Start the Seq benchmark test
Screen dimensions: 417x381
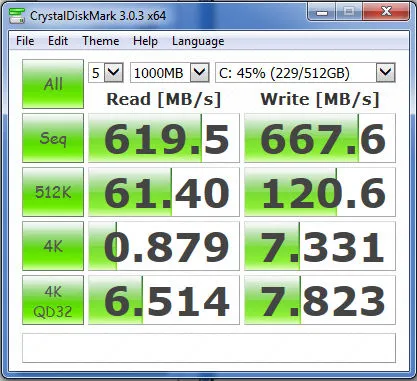click(x=53, y=138)
